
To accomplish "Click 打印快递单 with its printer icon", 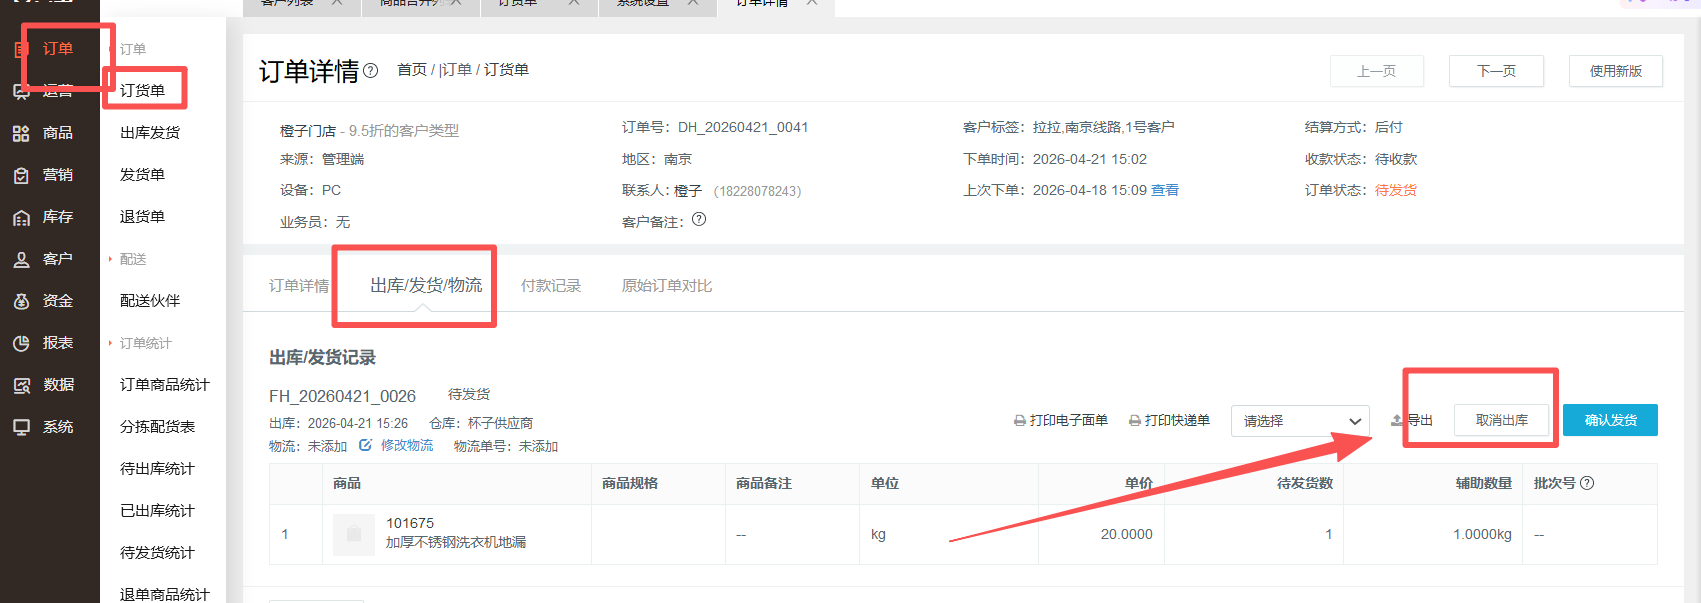I will point(1169,420).
